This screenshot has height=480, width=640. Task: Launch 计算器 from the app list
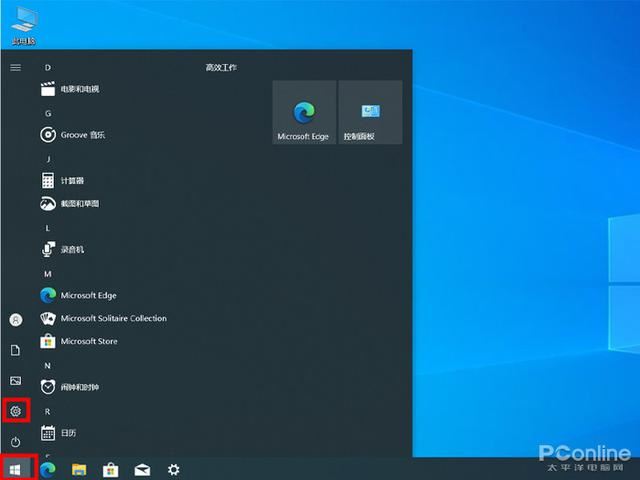point(72,181)
